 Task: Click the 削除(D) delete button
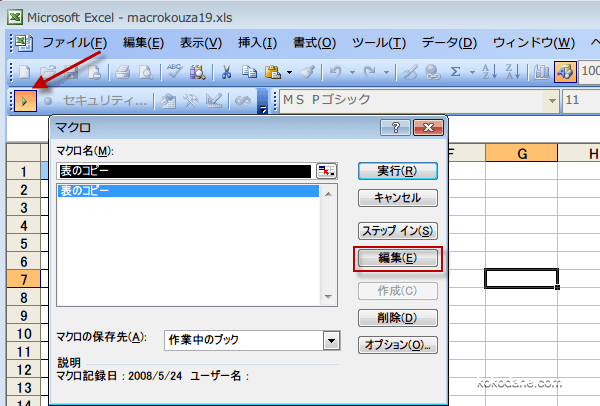point(398,318)
